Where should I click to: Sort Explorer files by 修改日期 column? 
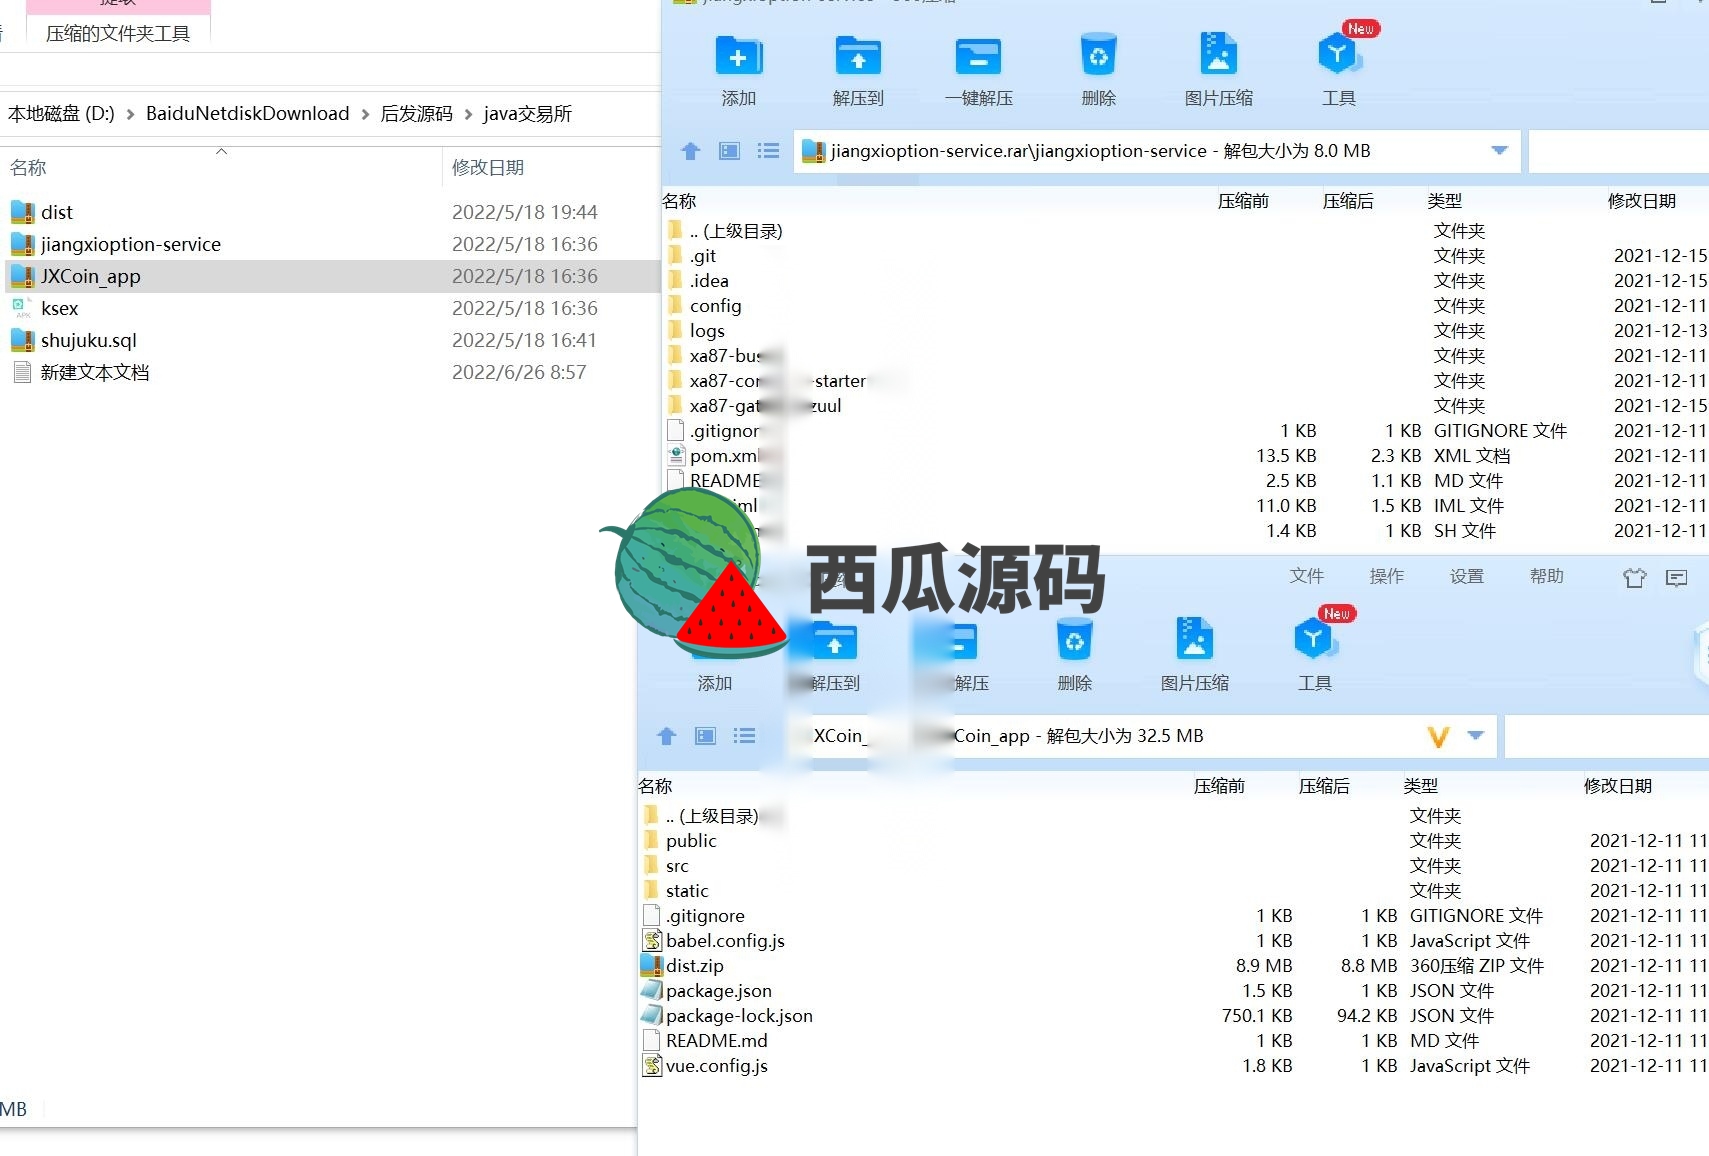tap(488, 167)
